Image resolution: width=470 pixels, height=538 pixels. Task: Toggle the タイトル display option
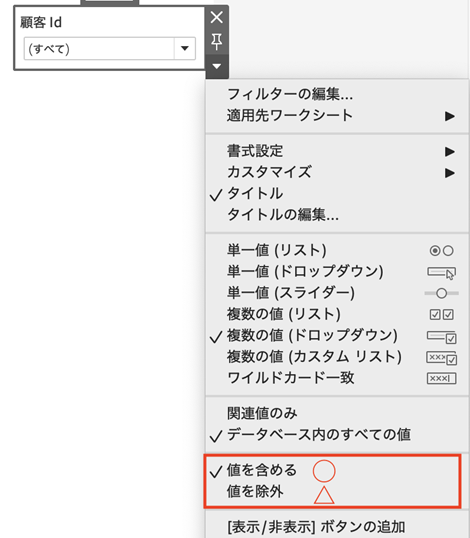255,194
